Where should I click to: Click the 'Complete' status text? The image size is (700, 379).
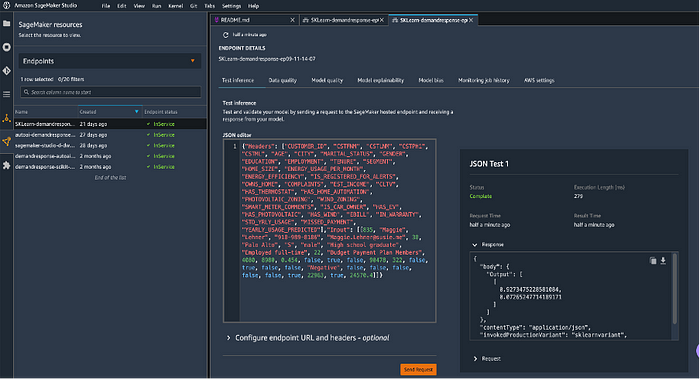click(481, 196)
